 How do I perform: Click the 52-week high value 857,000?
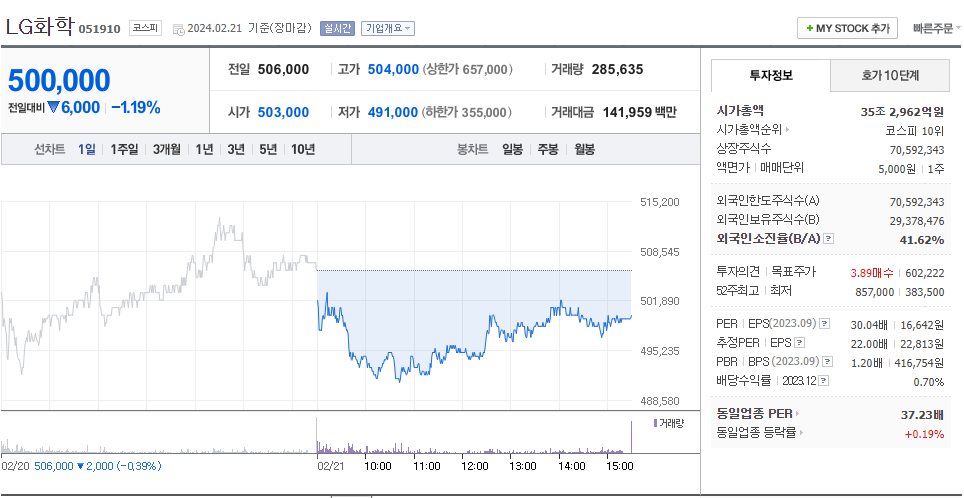tap(875, 292)
